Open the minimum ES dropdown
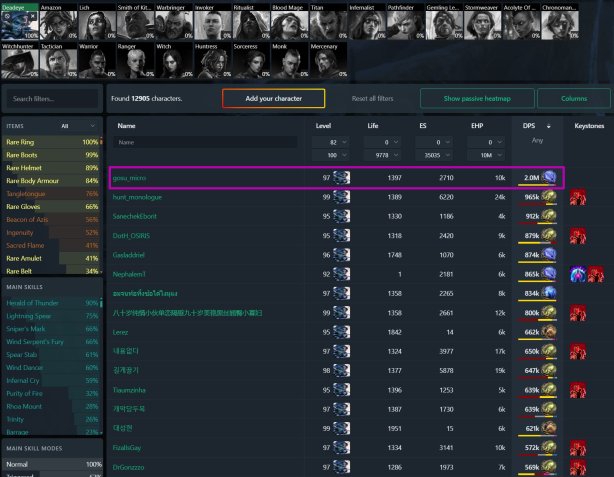 pos(434,143)
